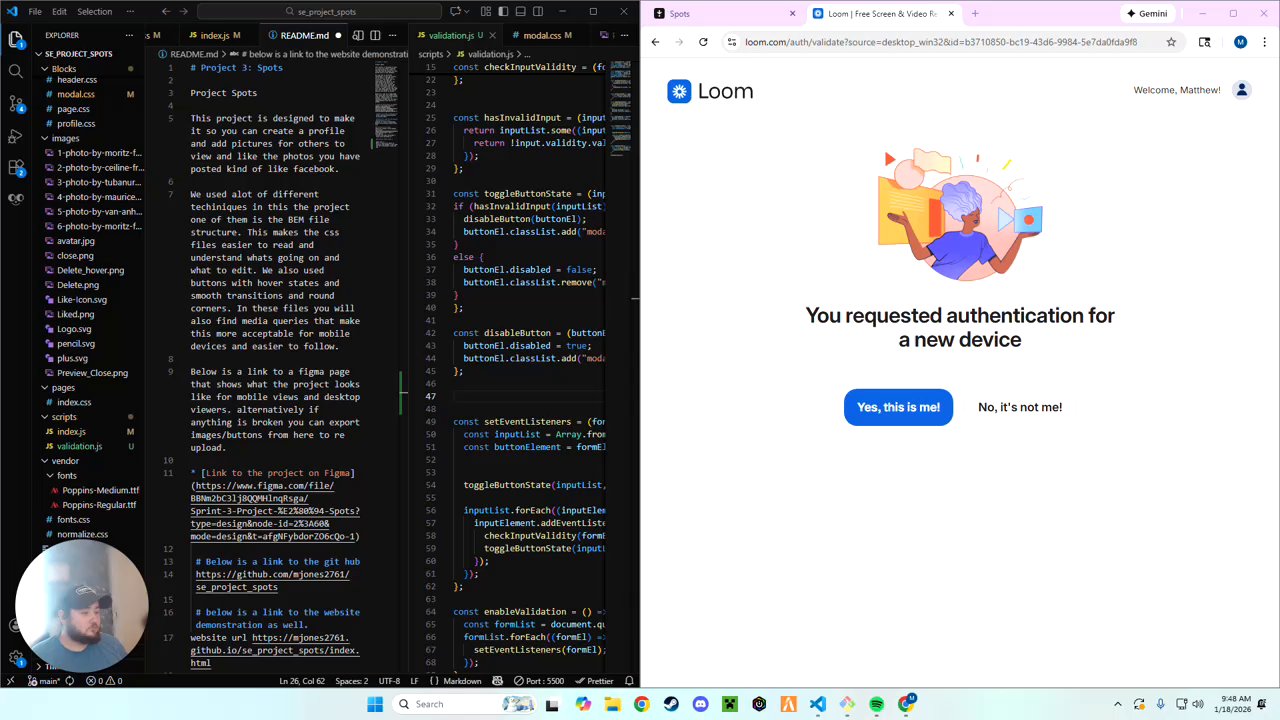Click the 'No, it's not me!' button
Image resolution: width=1280 pixels, height=720 pixels.
(1020, 407)
